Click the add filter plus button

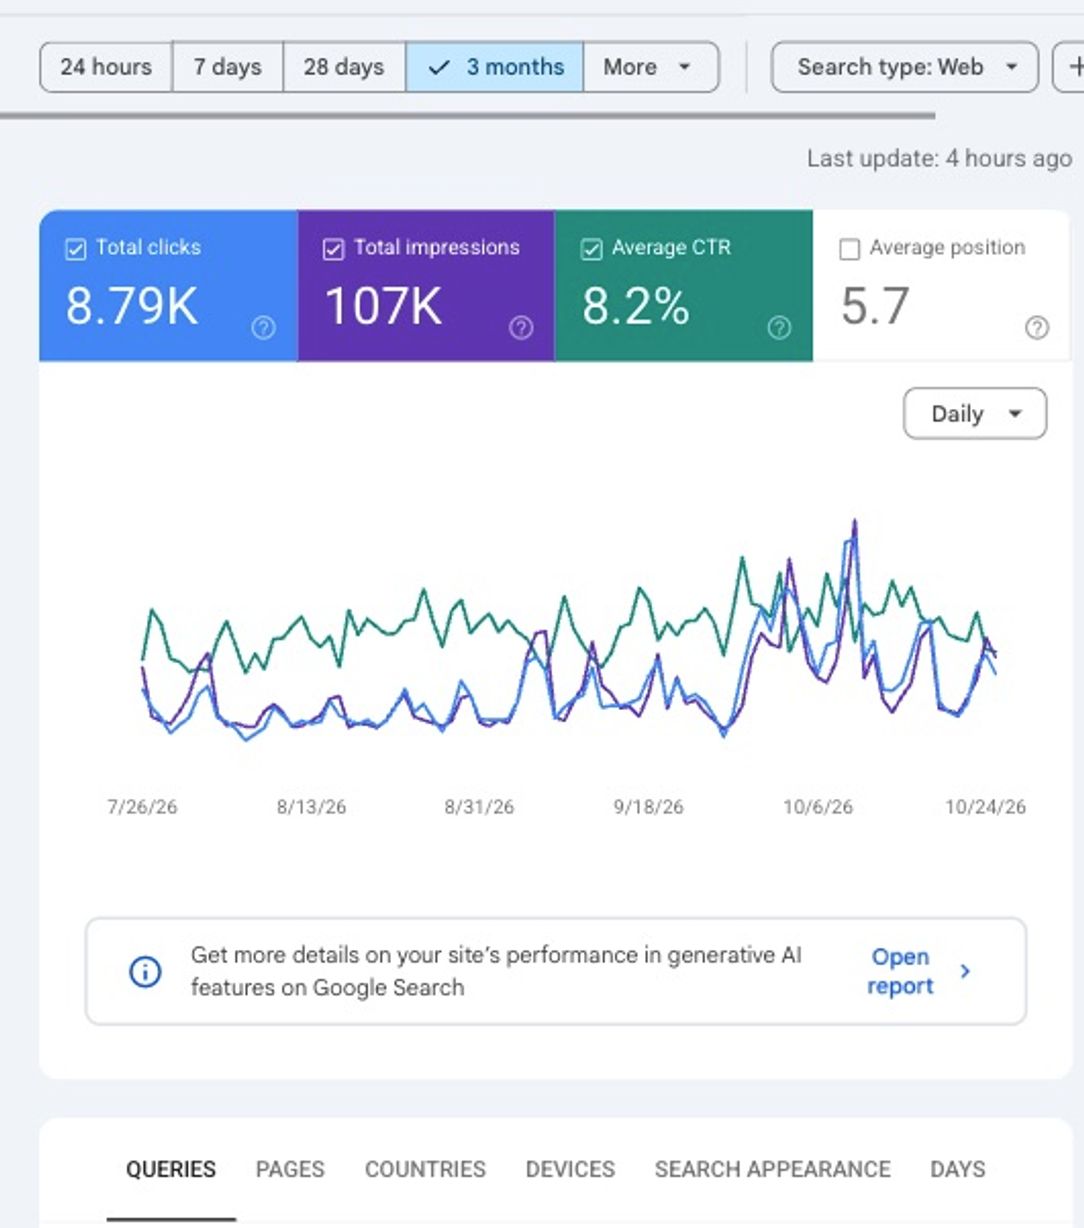(1070, 67)
